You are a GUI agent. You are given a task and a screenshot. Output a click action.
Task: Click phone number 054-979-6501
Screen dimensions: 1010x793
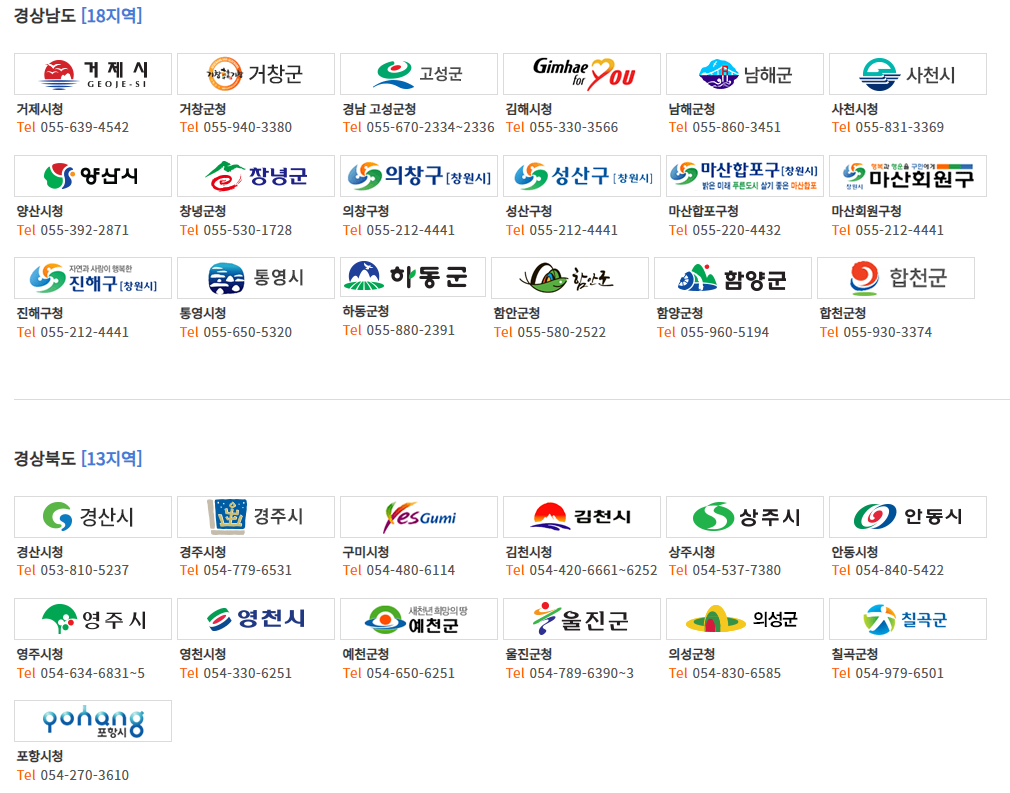click(x=899, y=674)
